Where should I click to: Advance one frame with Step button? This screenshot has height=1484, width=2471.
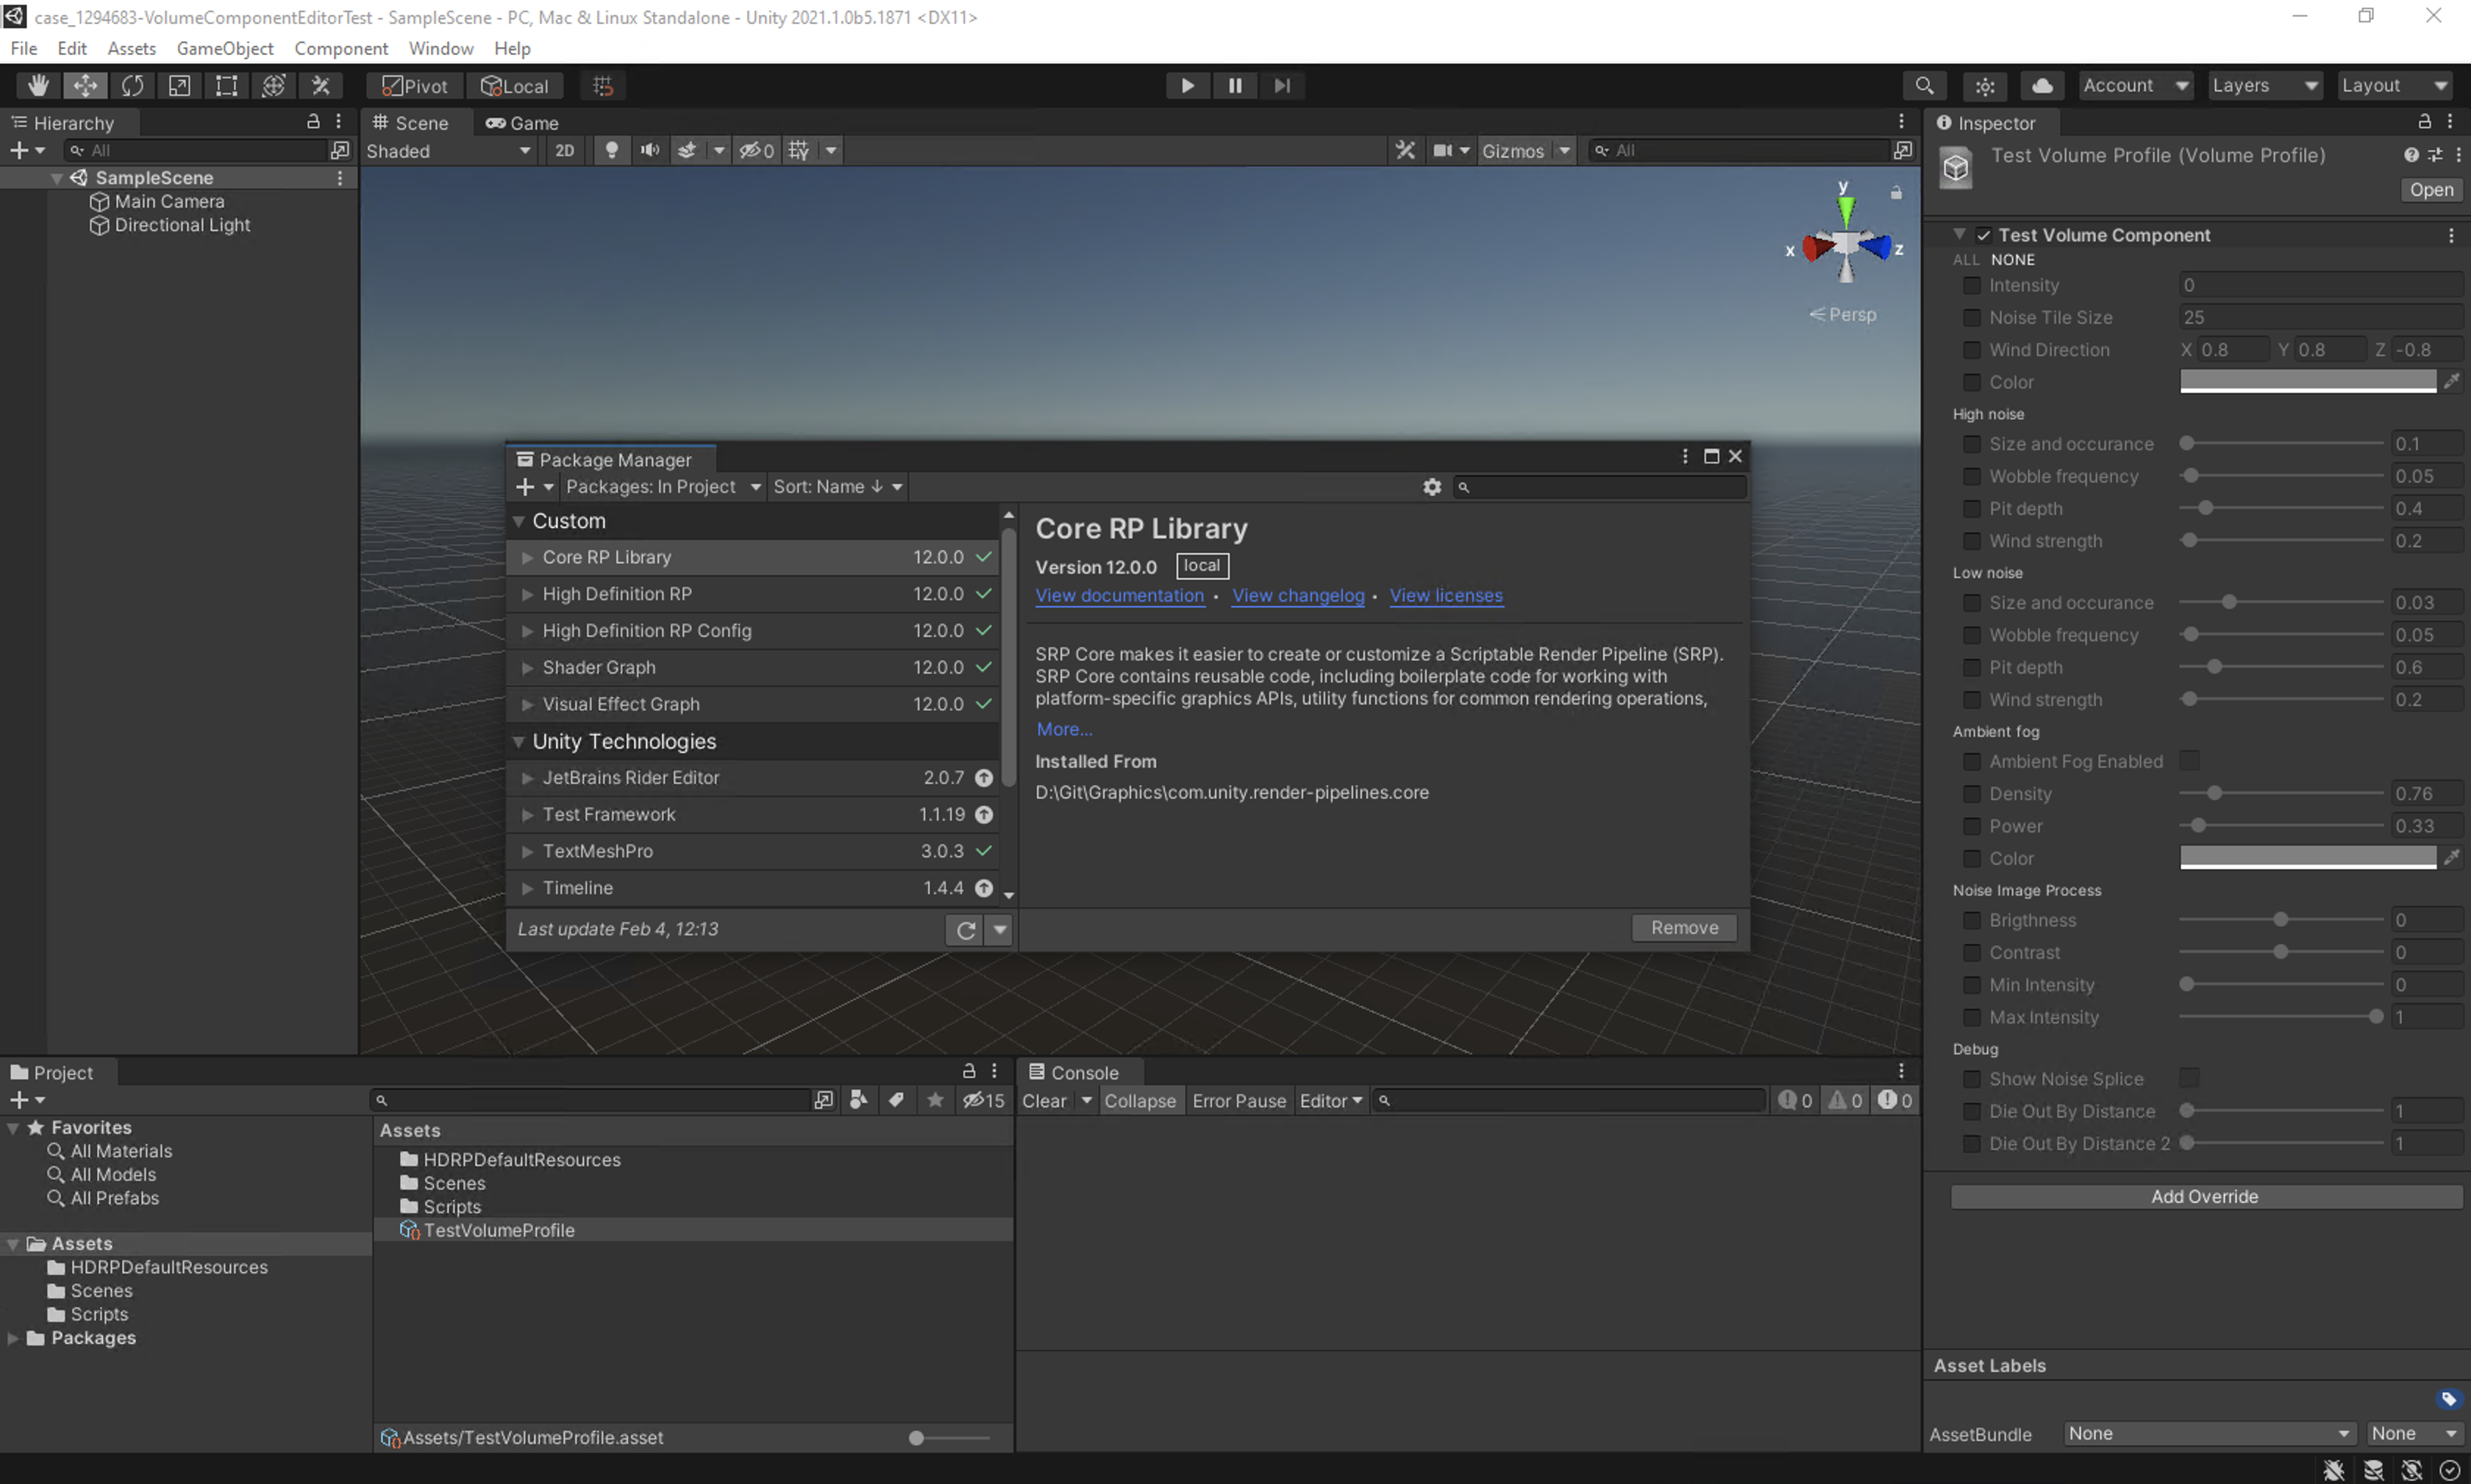click(x=1282, y=86)
